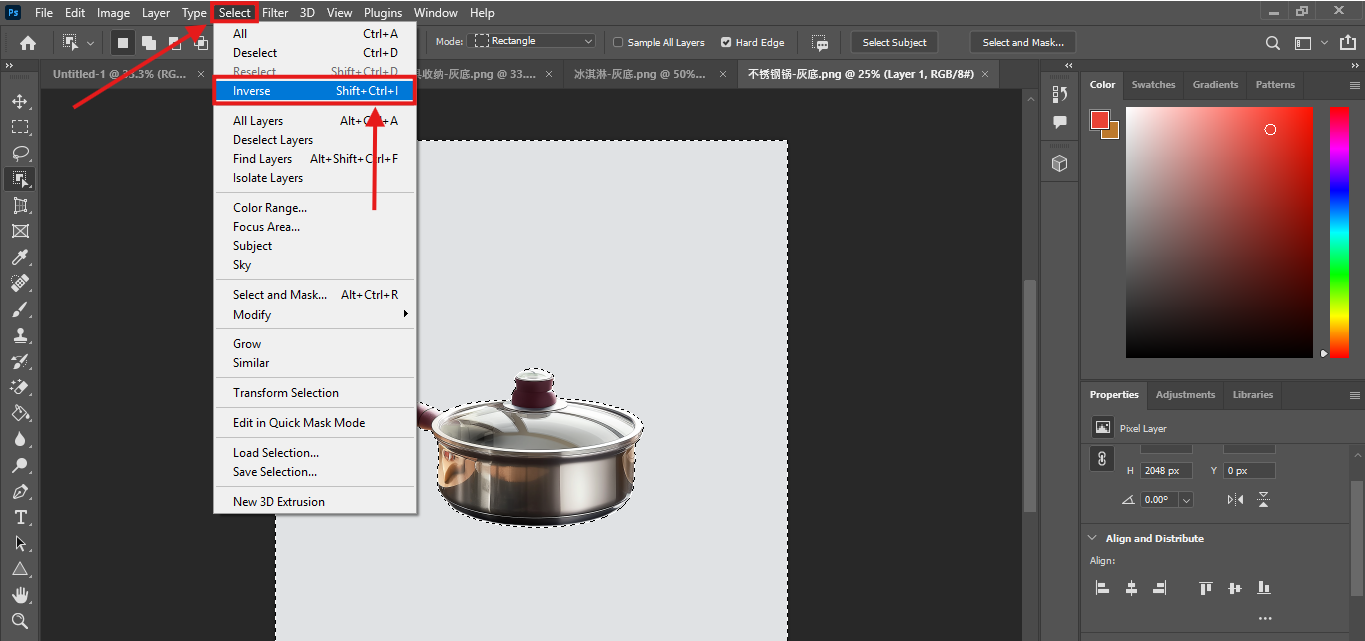Expand the Modify submenu
Screen dimensions: 1365x641
tap(315, 314)
